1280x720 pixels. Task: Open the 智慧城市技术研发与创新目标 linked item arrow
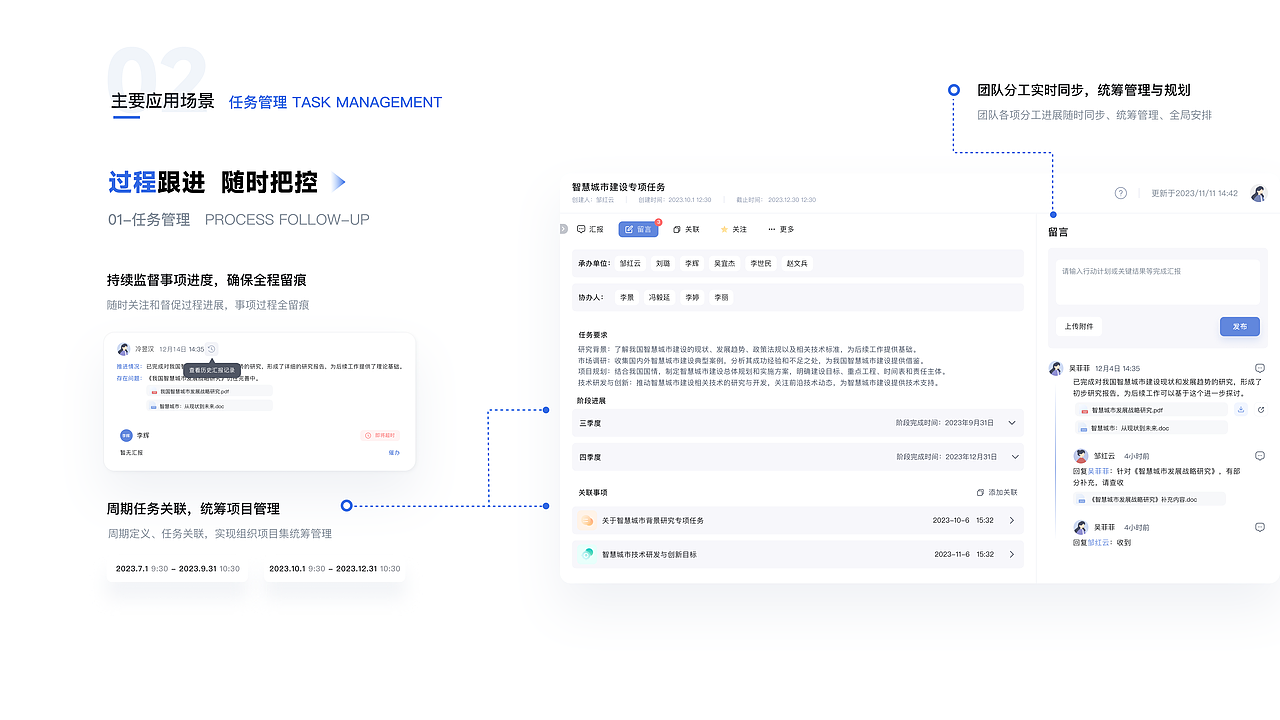click(1010, 554)
